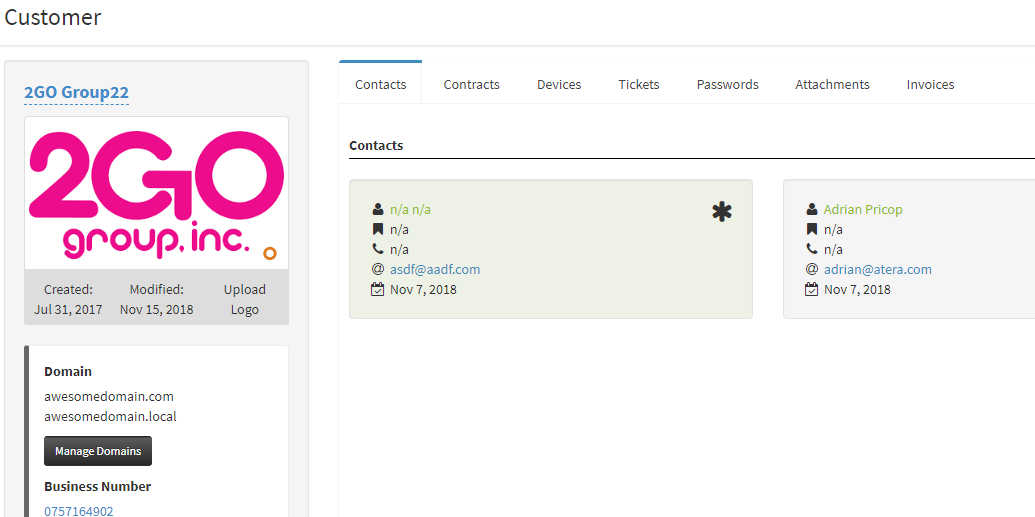This screenshot has width=1035, height=517.
Task: Click Nov 7, 2018 in asdf@aadf.com card
Action: [423, 289]
